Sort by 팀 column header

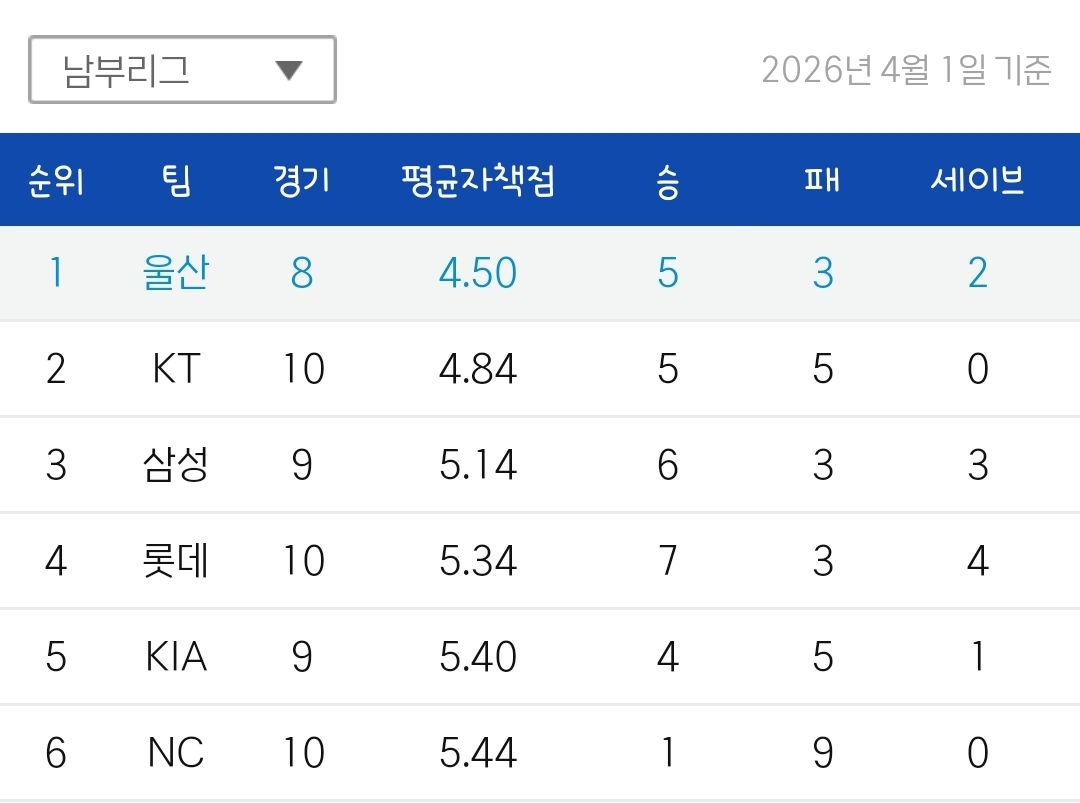pos(176,181)
